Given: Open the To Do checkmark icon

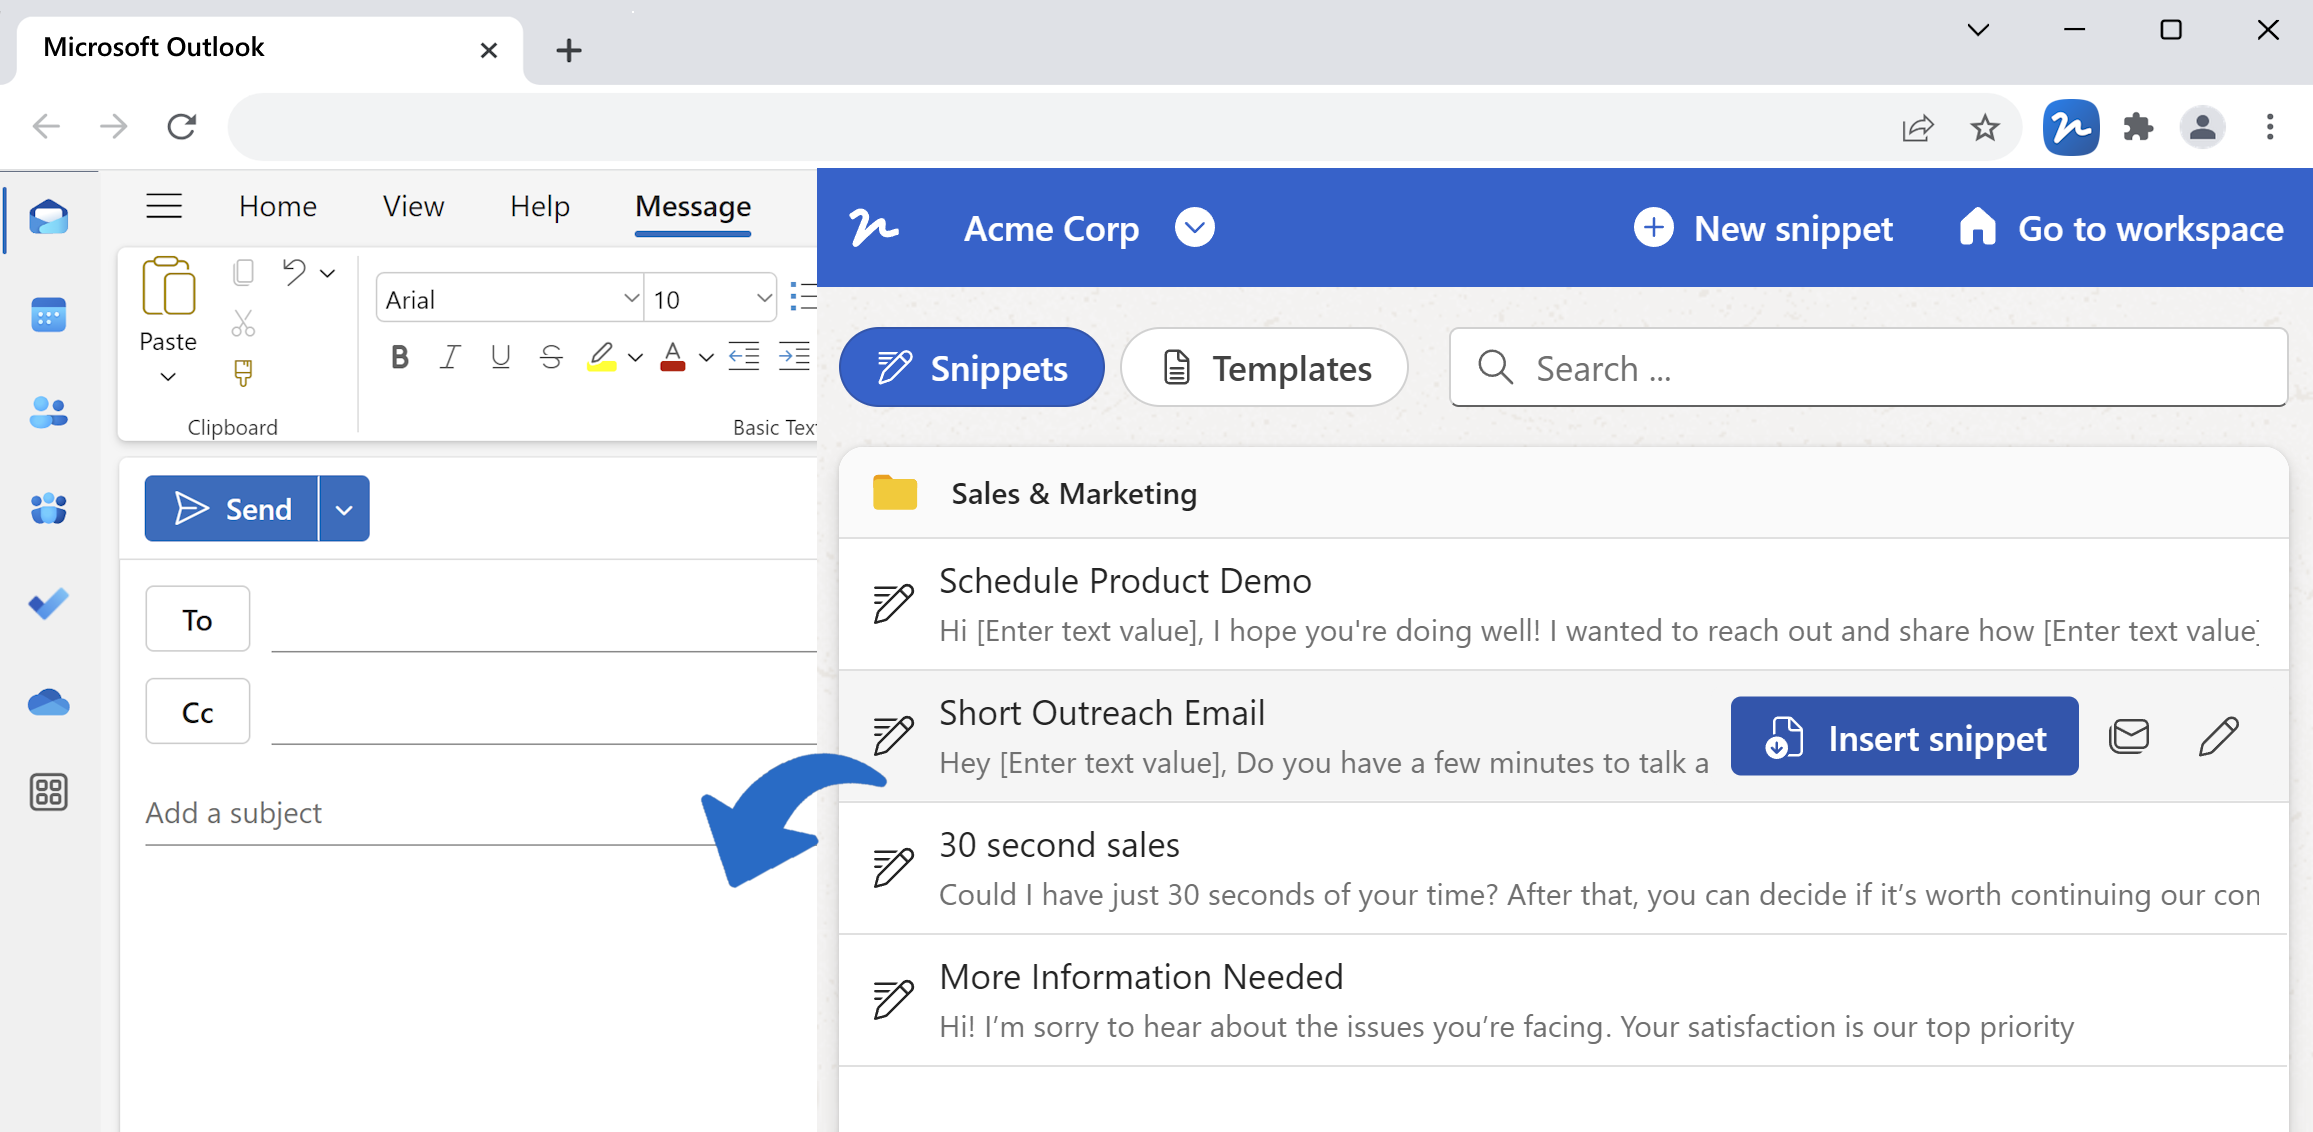Looking at the screenshot, I should pos(48,603).
